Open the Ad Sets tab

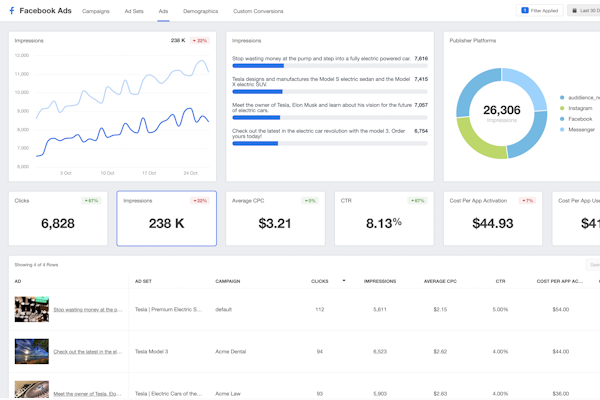(134, 11)
